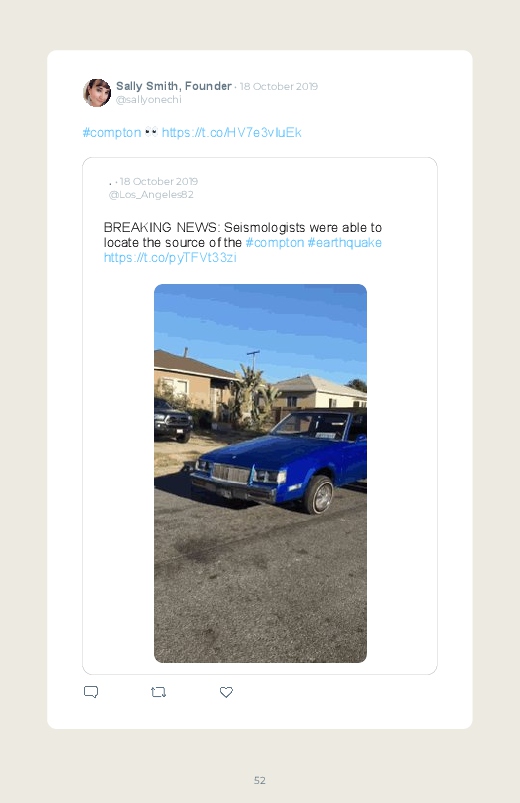The image size is (520, 803).
Task: Click the retweet arrows icon
Action: (x=158, y=692)
